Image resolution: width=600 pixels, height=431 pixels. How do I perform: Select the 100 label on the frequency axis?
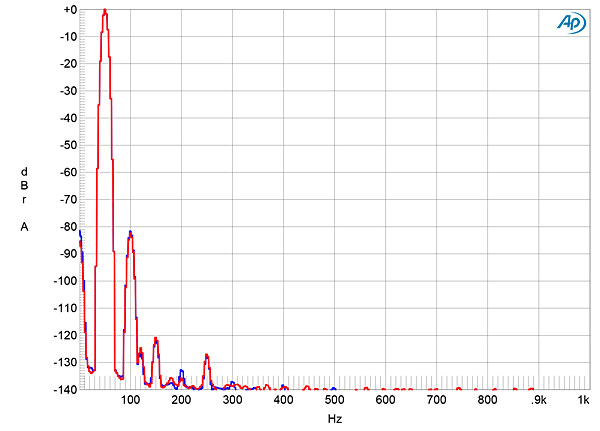tap(130, 400)
